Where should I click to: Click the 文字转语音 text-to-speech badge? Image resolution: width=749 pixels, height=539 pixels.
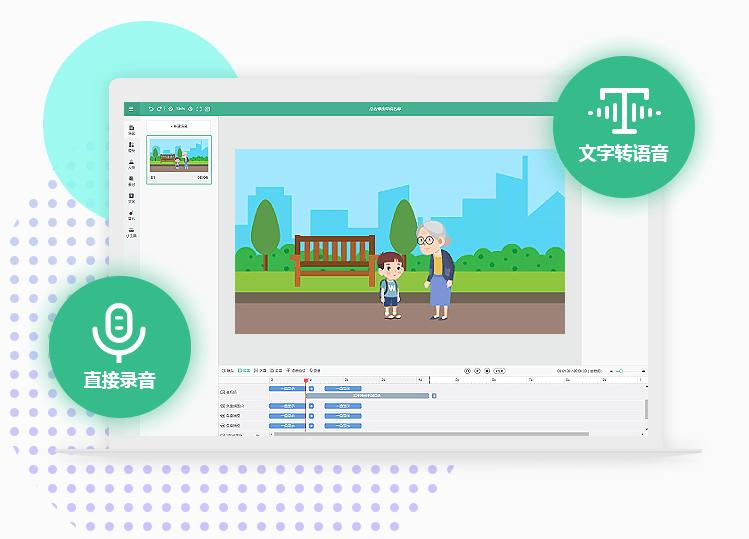coord(624,127)
